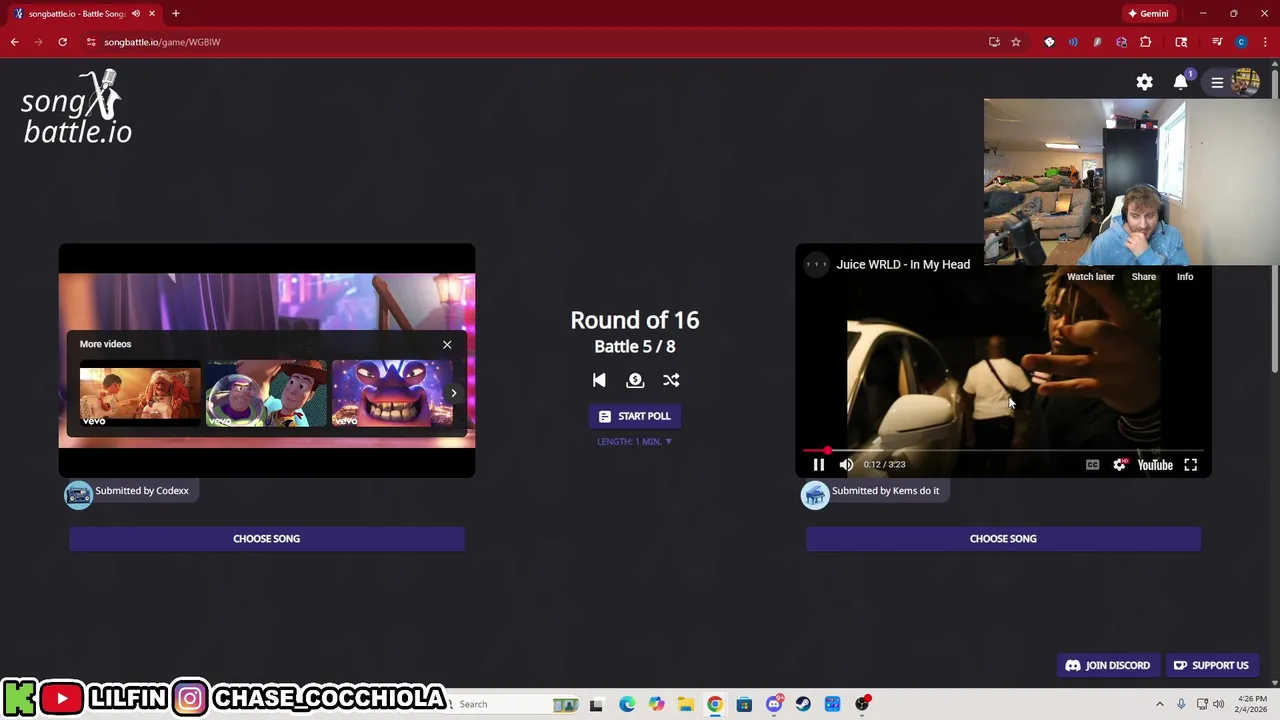Open taskbar clock and date
Screen dimensions: 1280x720
pos(1252,704)
